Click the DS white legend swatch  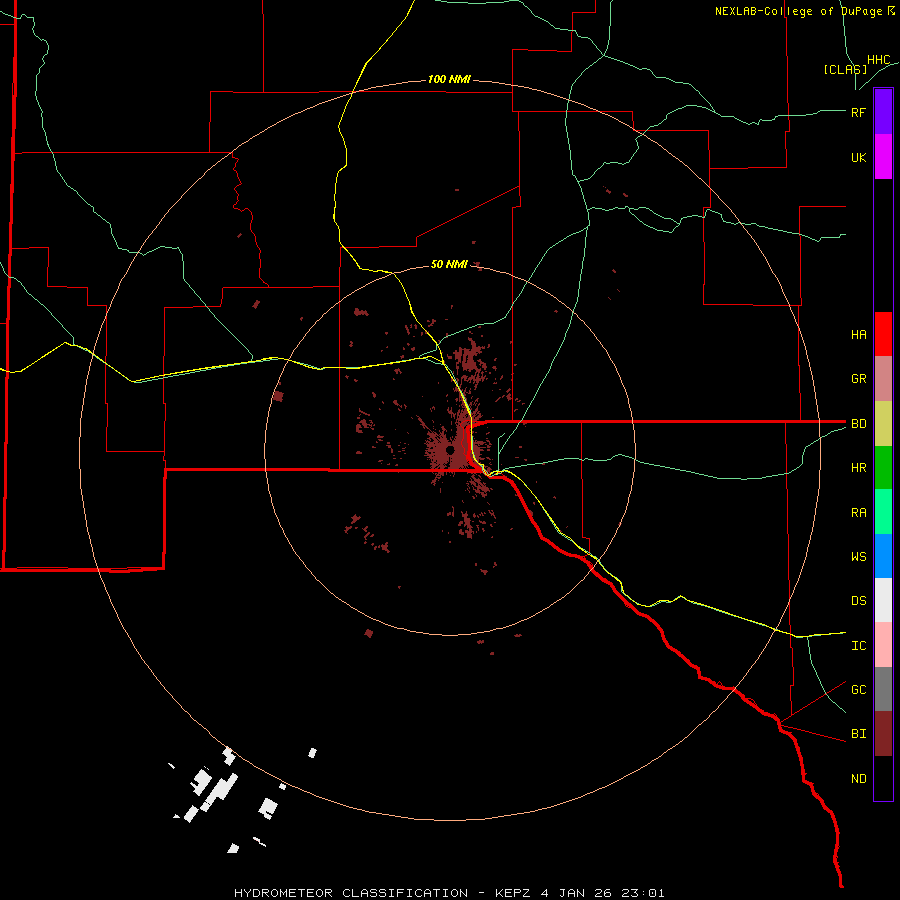point(883,600)
